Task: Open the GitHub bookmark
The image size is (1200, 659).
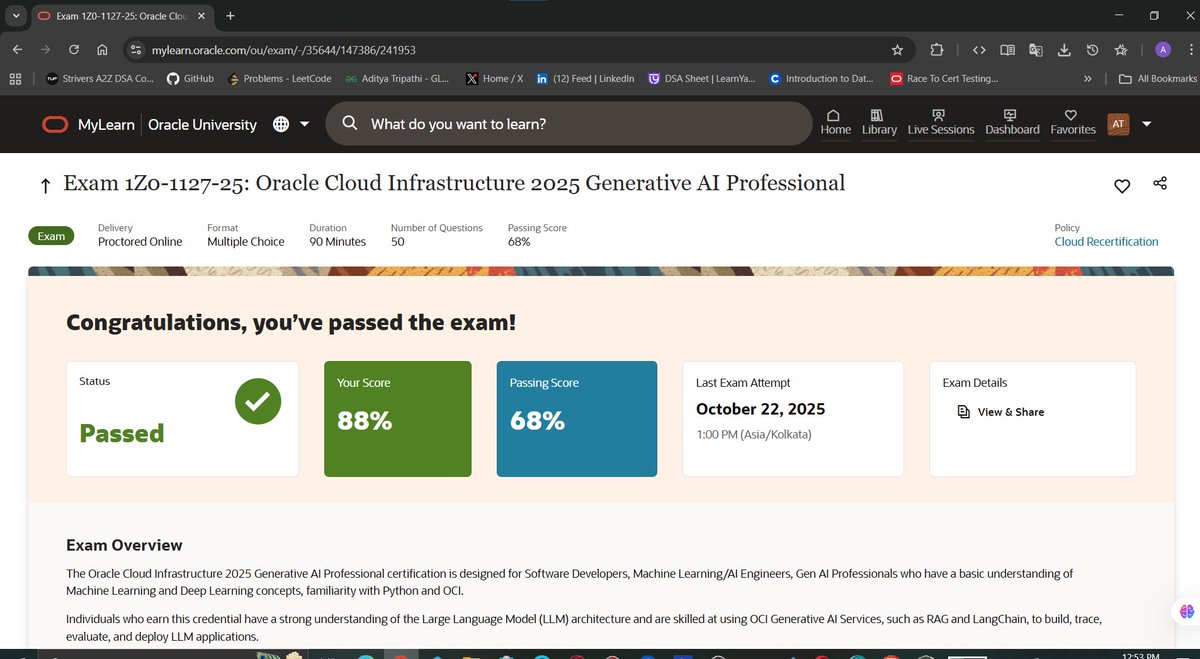Action: [190, 79]
